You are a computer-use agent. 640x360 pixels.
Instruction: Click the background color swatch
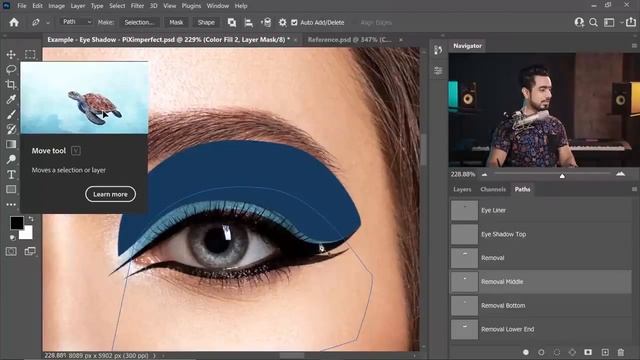click(27, 233)
